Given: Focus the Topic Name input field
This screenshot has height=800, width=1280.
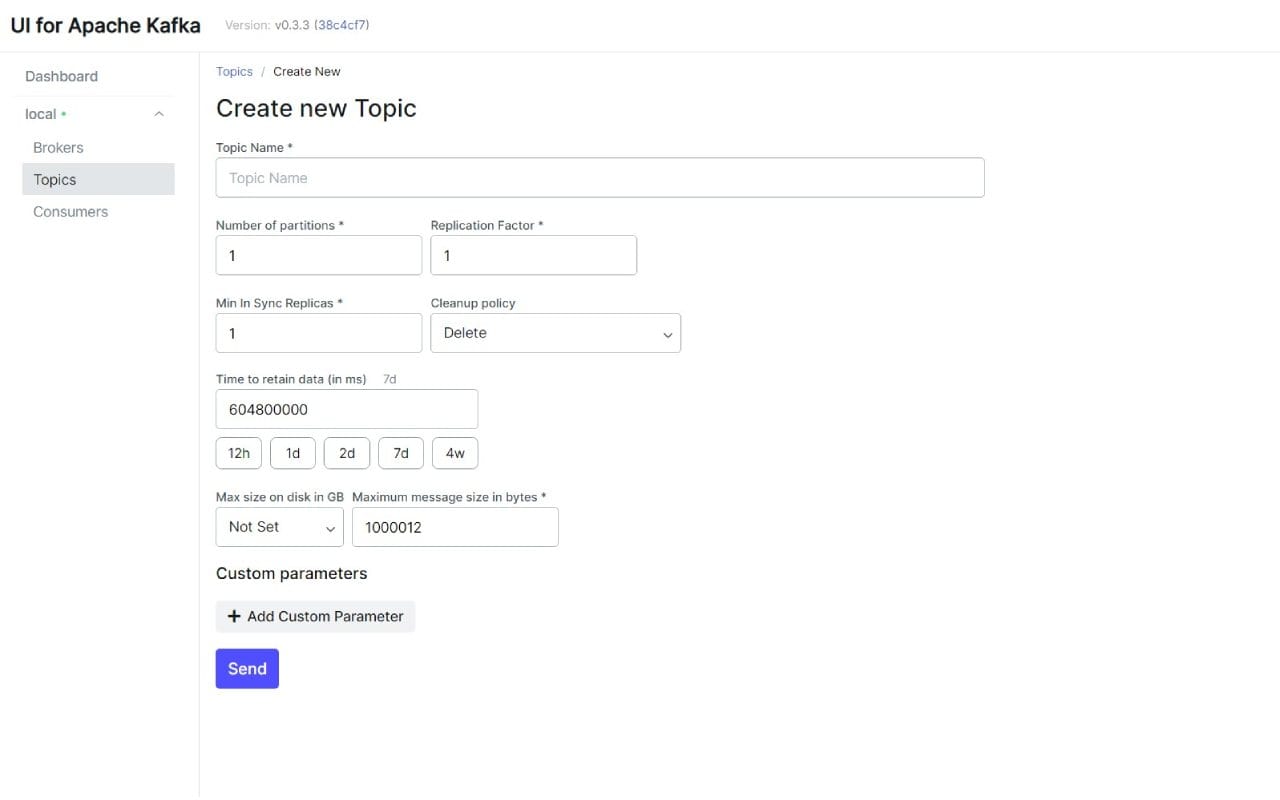Looking at the screenshot, I should coord(599,177).
